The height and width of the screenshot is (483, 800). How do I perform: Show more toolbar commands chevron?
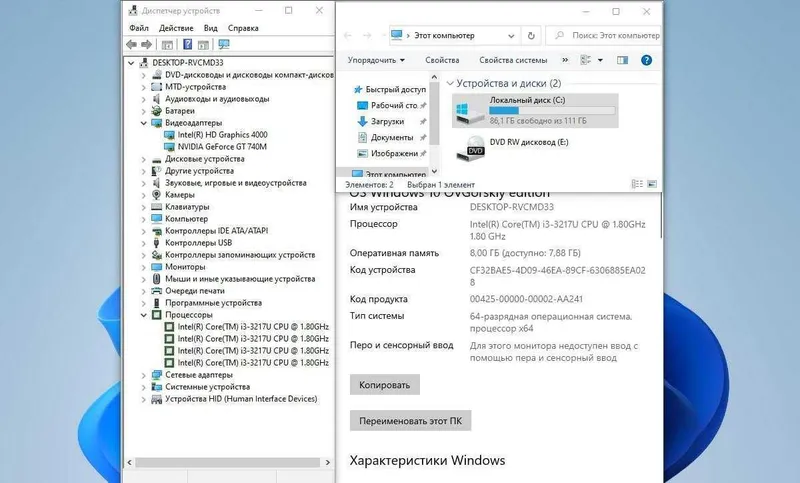coord(565,60)
